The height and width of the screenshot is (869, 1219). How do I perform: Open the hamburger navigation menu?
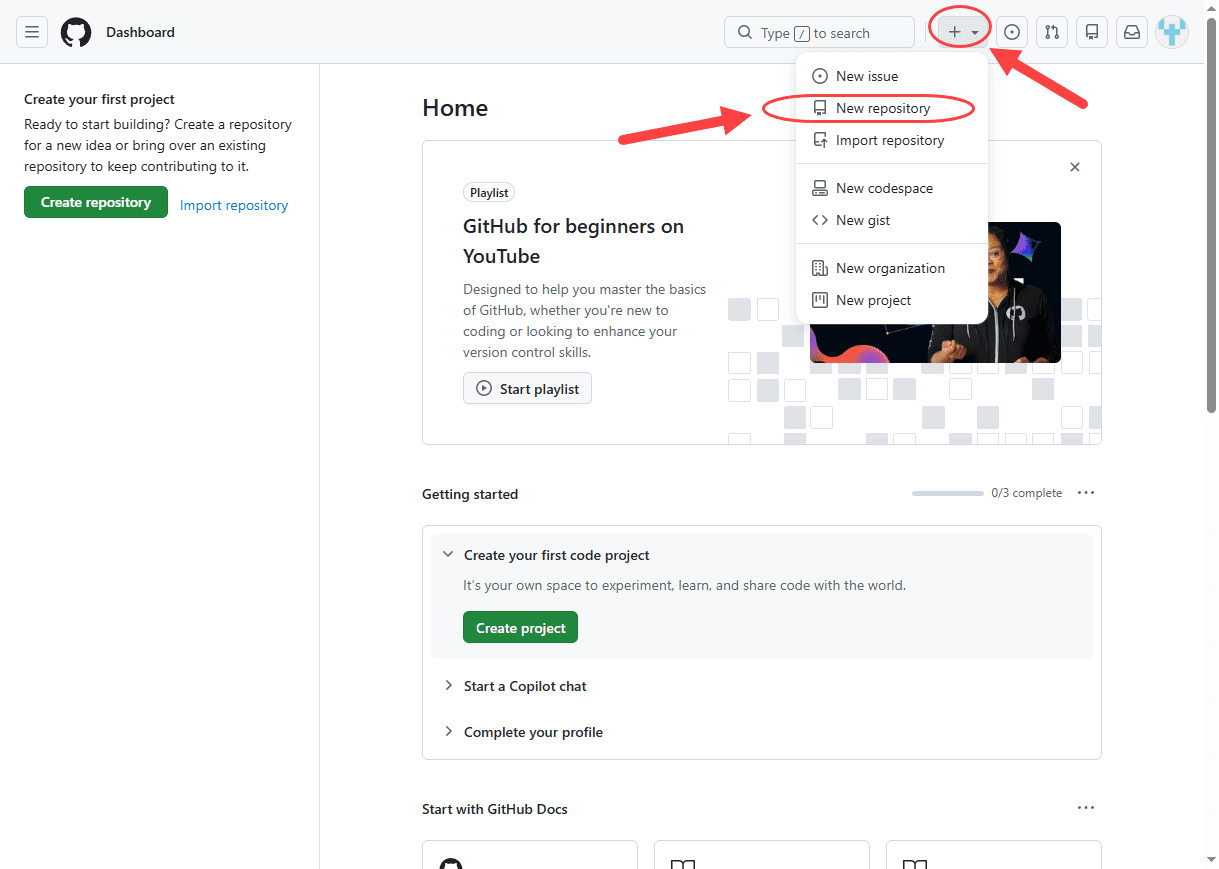tap(32, 32)
